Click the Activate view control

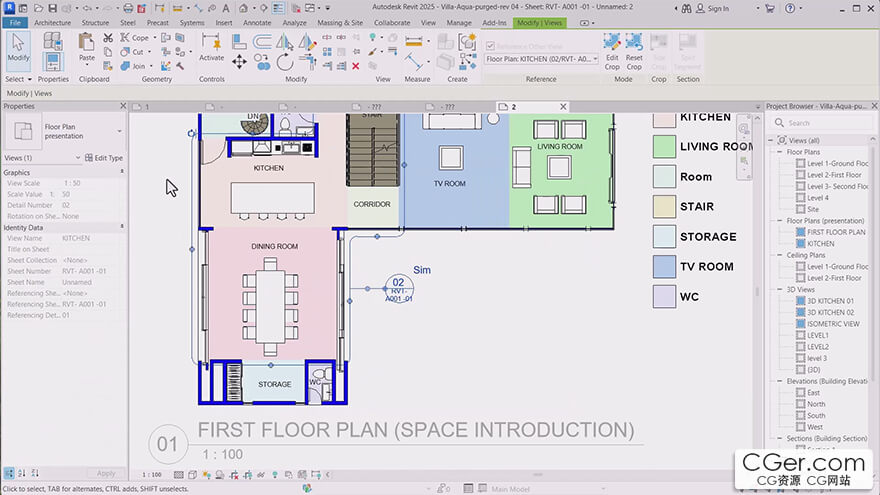pos(212,45)
